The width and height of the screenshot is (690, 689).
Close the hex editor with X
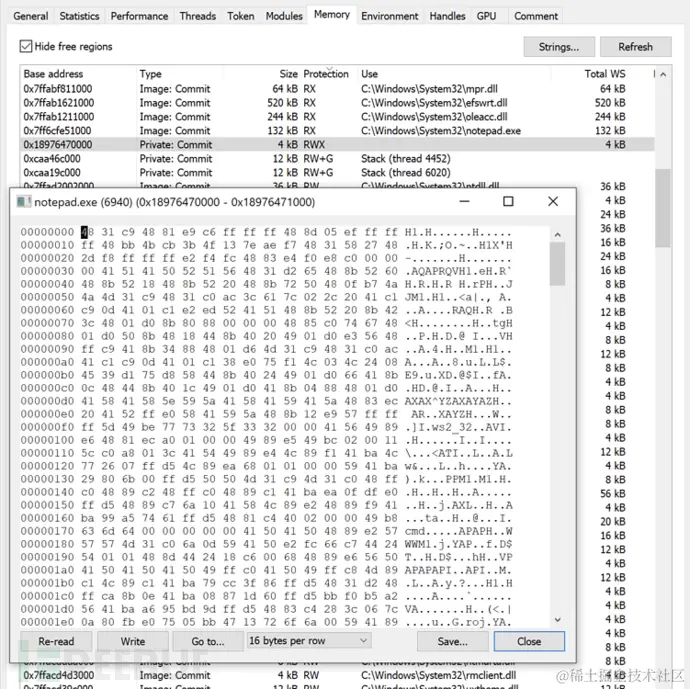click(x=553, y=202)
